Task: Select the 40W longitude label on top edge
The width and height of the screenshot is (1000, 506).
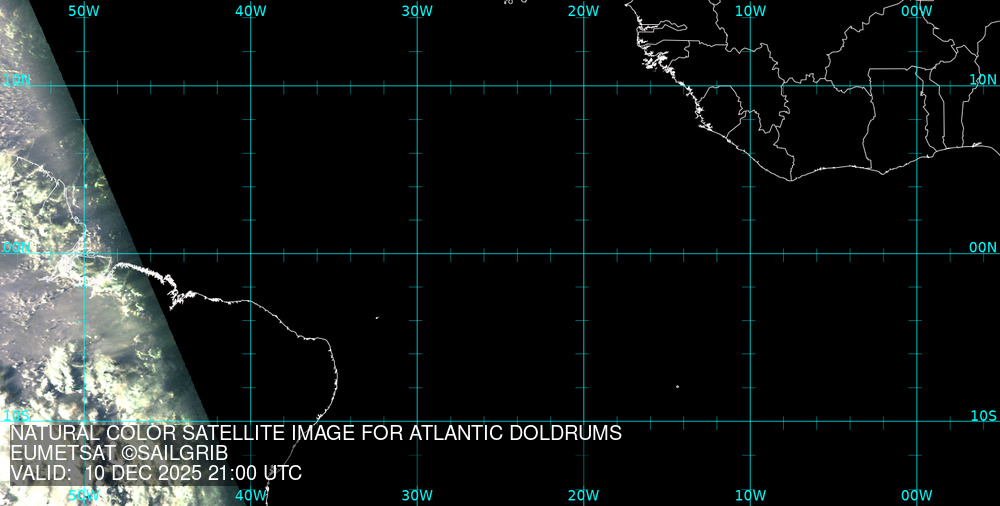Action: pos(250,10)
